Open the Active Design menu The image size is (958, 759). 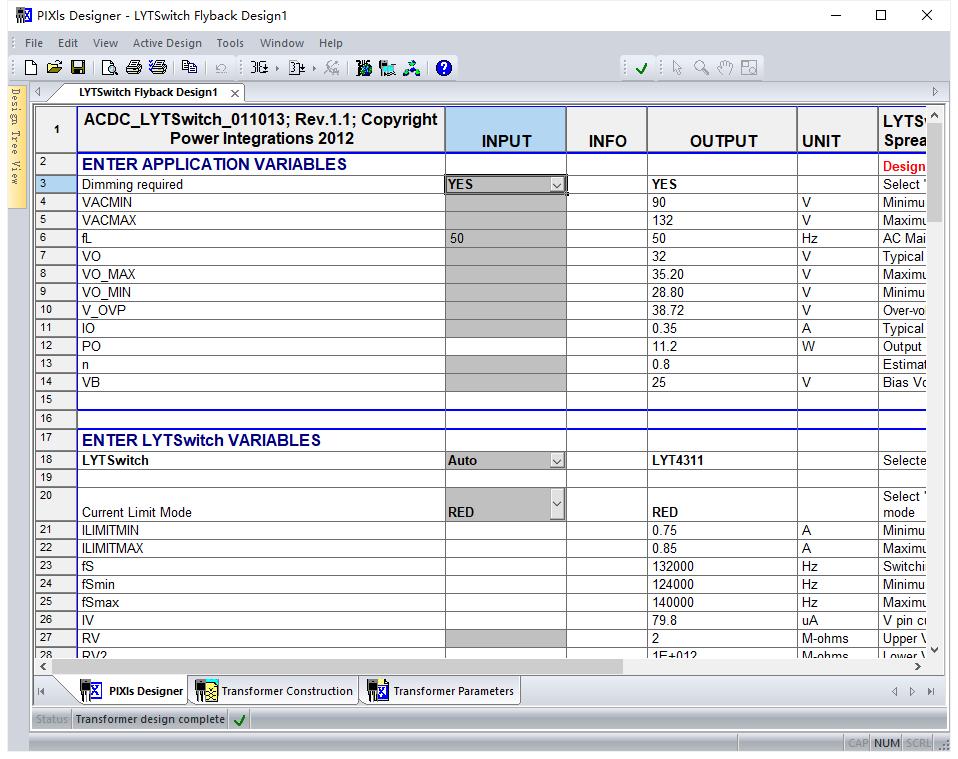pos(167,43)
